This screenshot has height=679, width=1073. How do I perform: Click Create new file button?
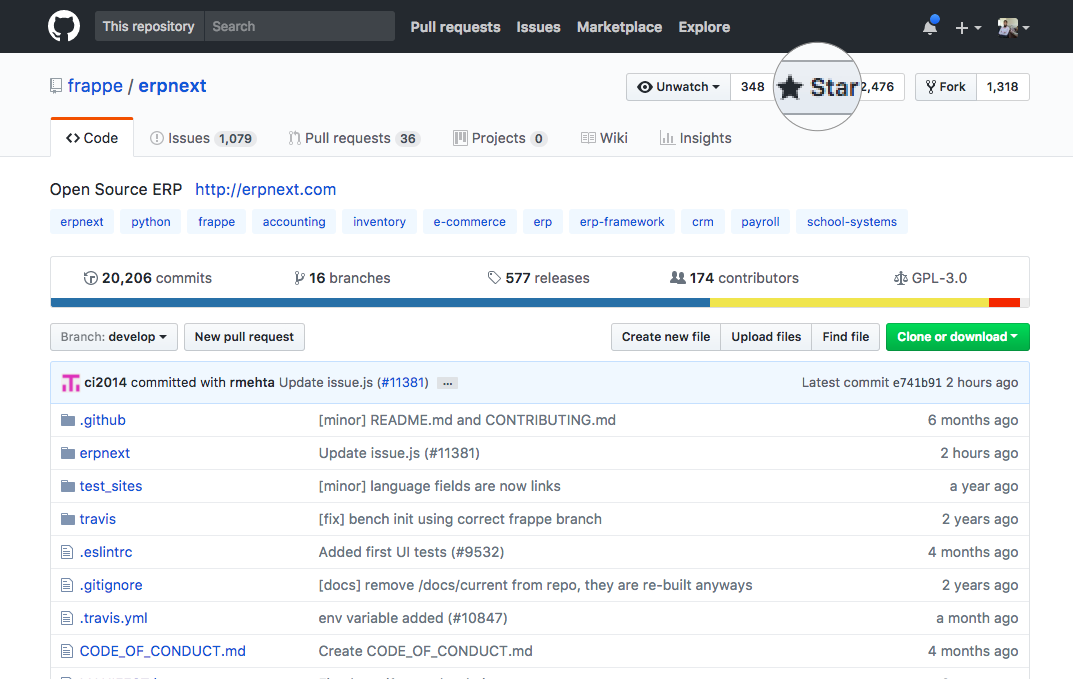(x=666, y=337)
